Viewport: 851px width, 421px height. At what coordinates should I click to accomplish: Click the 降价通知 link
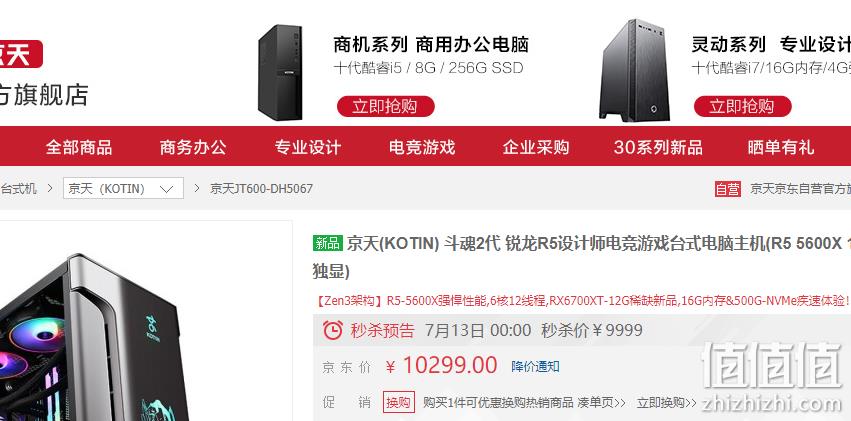tap(535, 366)
